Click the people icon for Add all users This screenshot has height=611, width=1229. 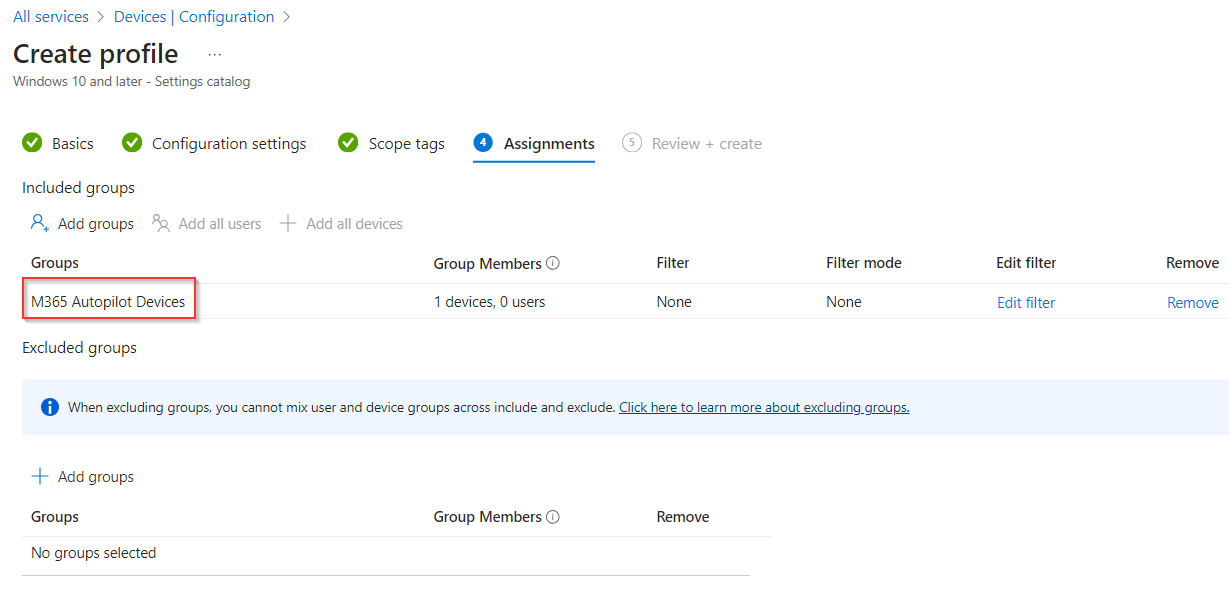(161, 223)
